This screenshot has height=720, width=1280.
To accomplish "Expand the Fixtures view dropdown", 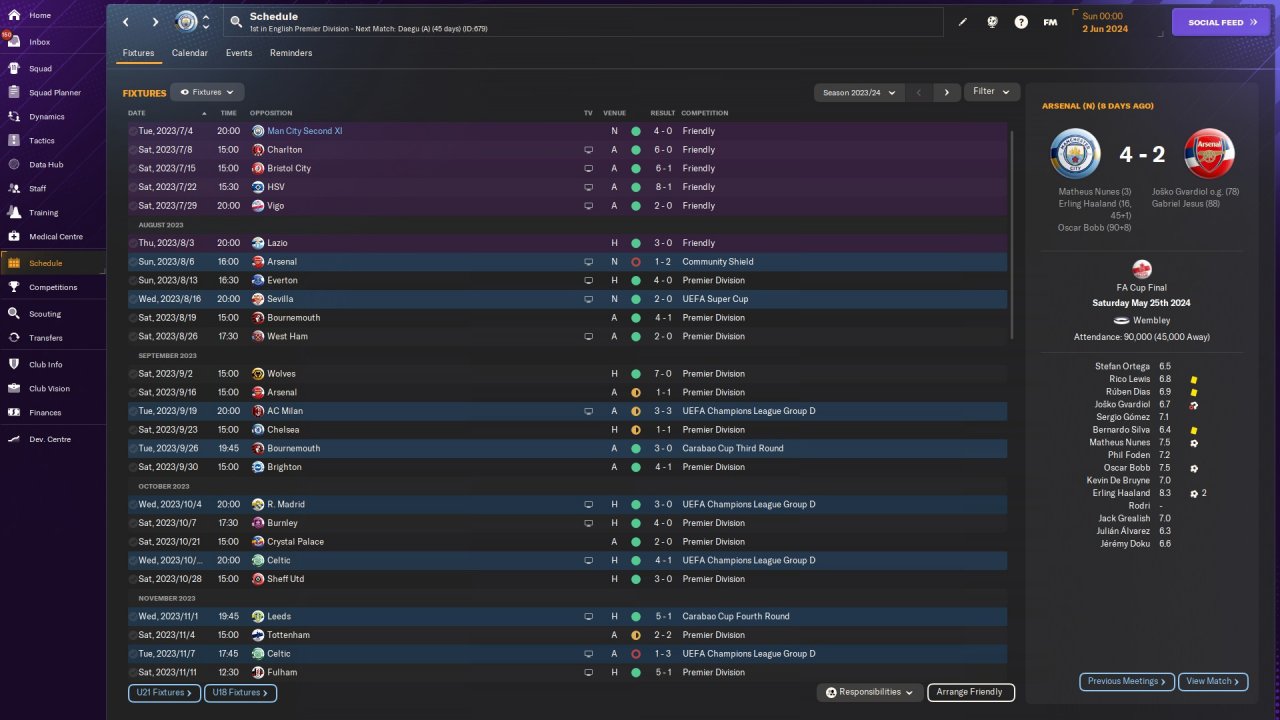I will pyautogui.click(x=207, y=92).
